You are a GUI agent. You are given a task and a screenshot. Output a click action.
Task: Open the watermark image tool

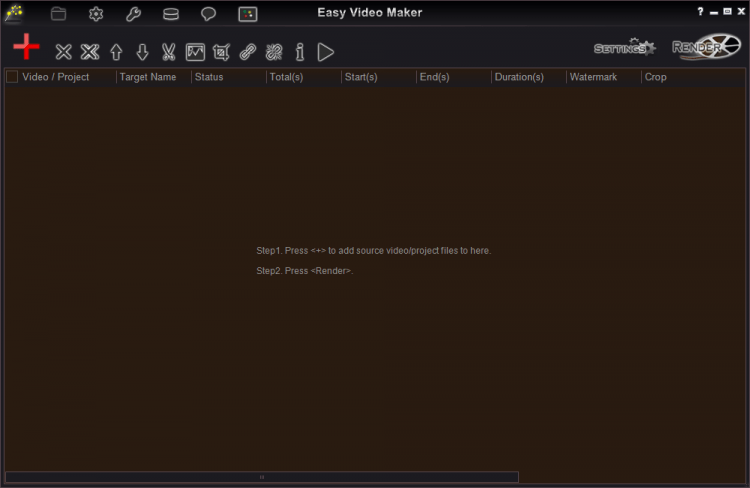coord(195,52)
